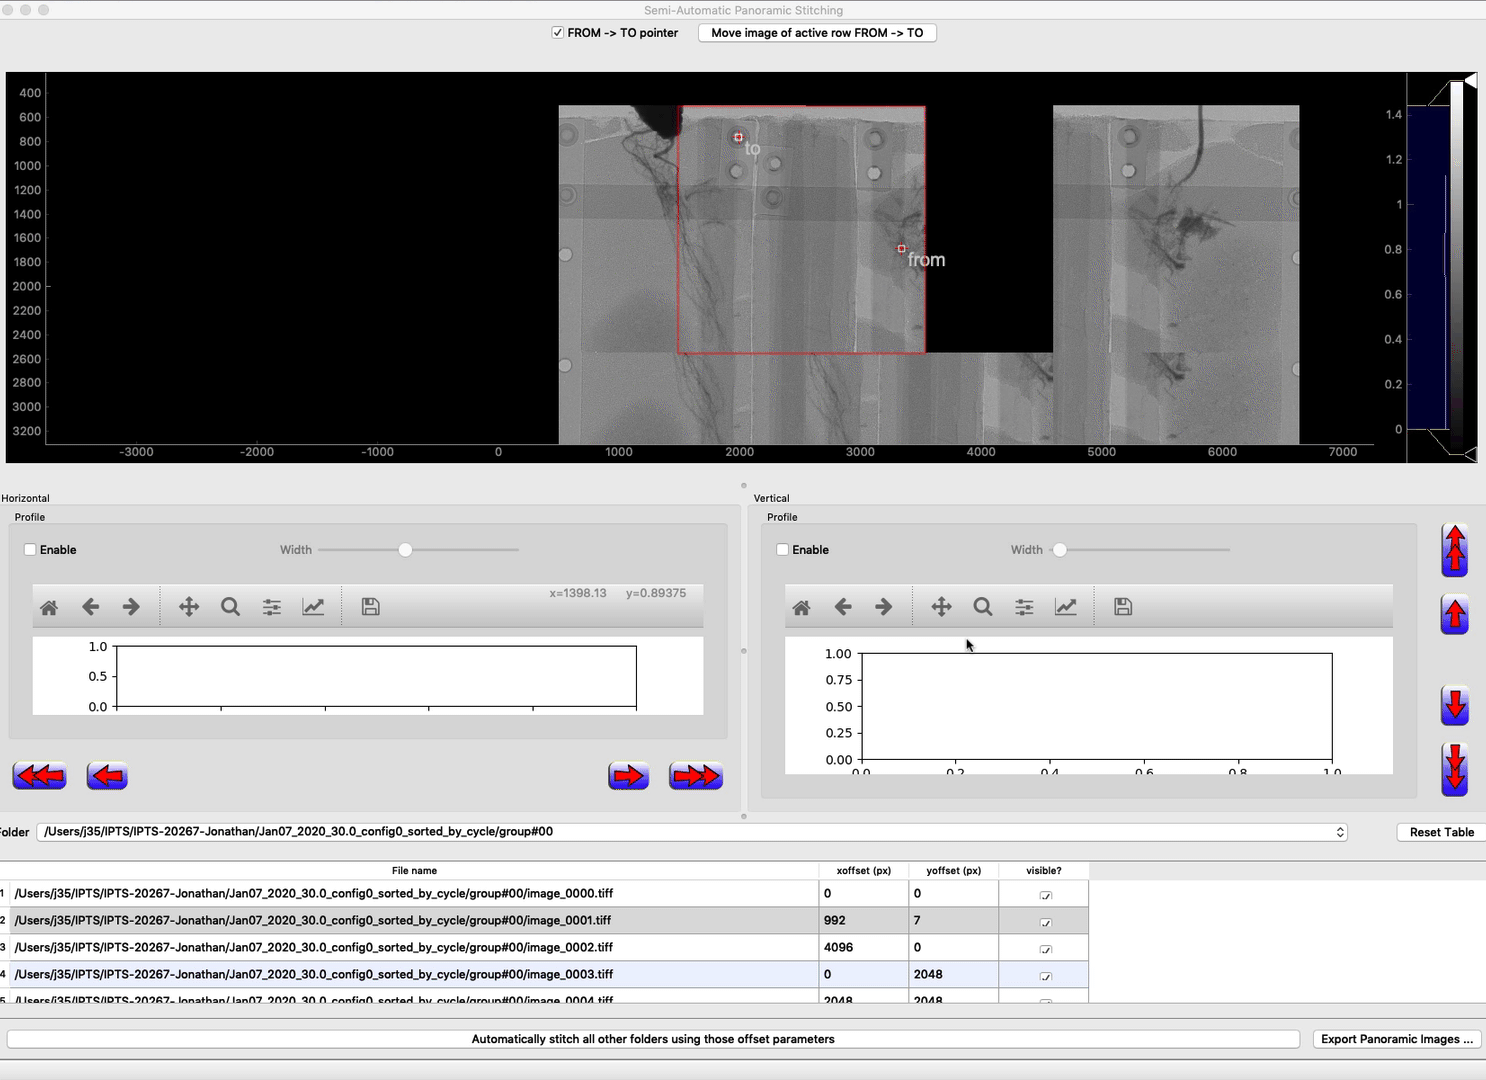Screen dimensions: 1486x1080
Task: Select the Horizontal section label
Action: pos(25,498)
